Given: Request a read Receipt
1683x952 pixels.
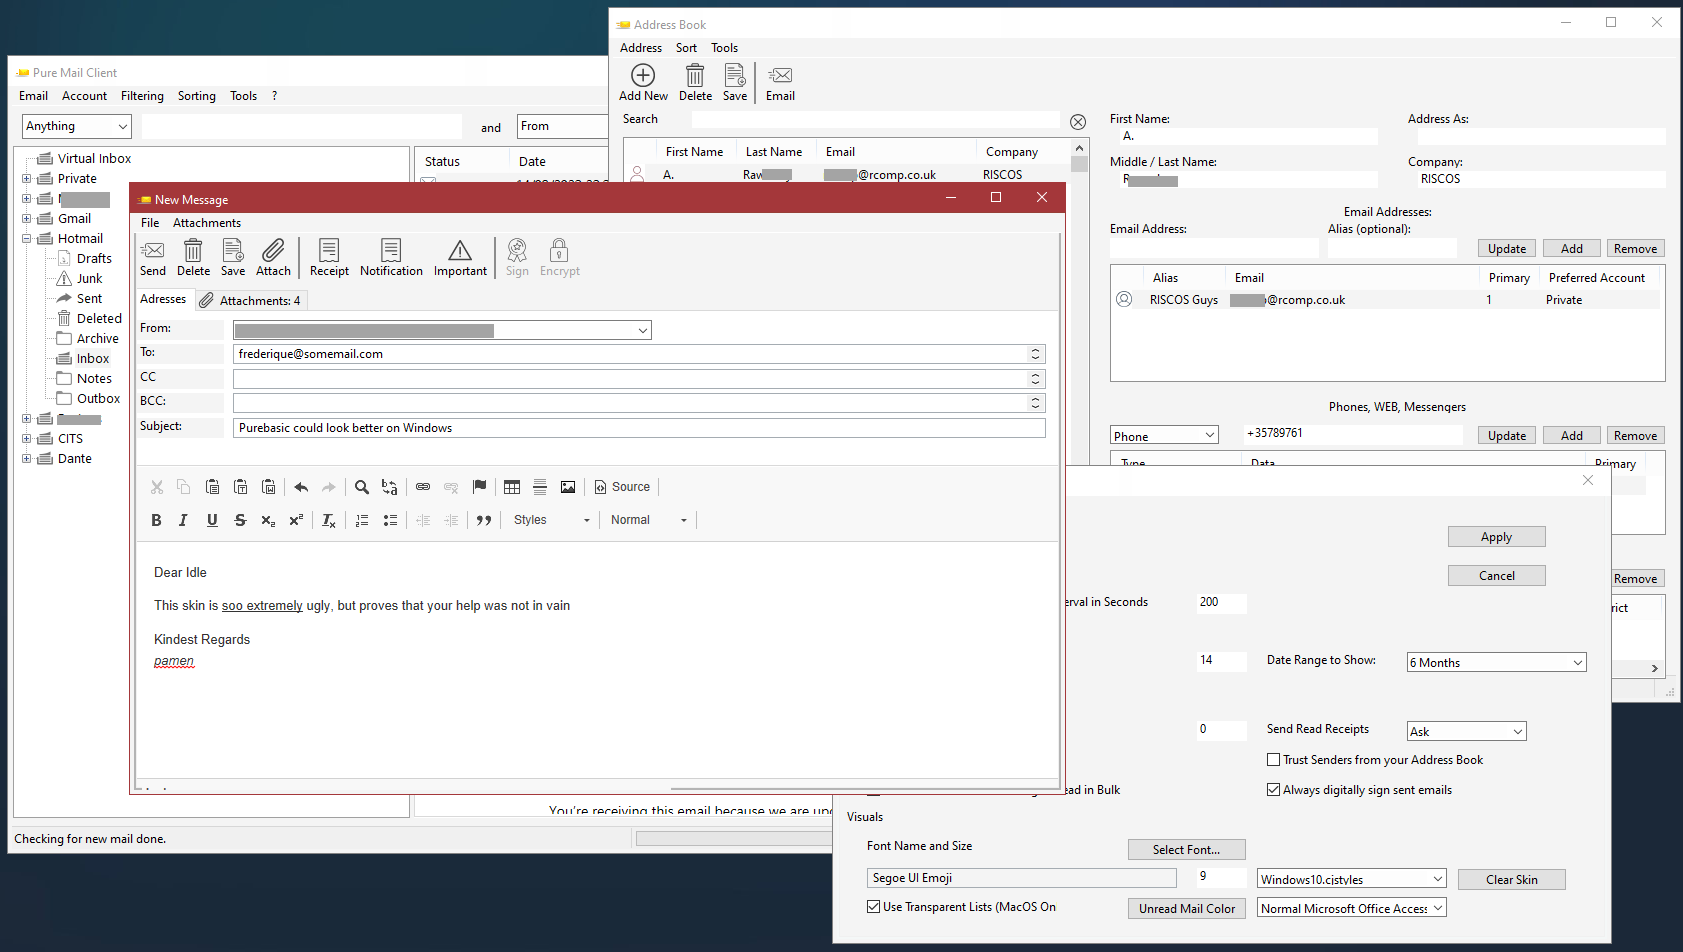Looking at the screenshot, I should pyautogui.click(x=329, y=257).
